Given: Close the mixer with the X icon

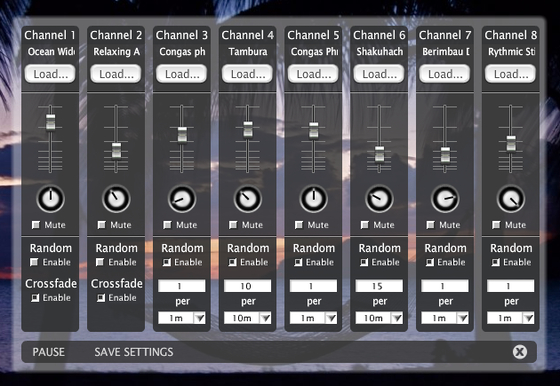Looking at the screenshot, I should click(x=520, y=352).
